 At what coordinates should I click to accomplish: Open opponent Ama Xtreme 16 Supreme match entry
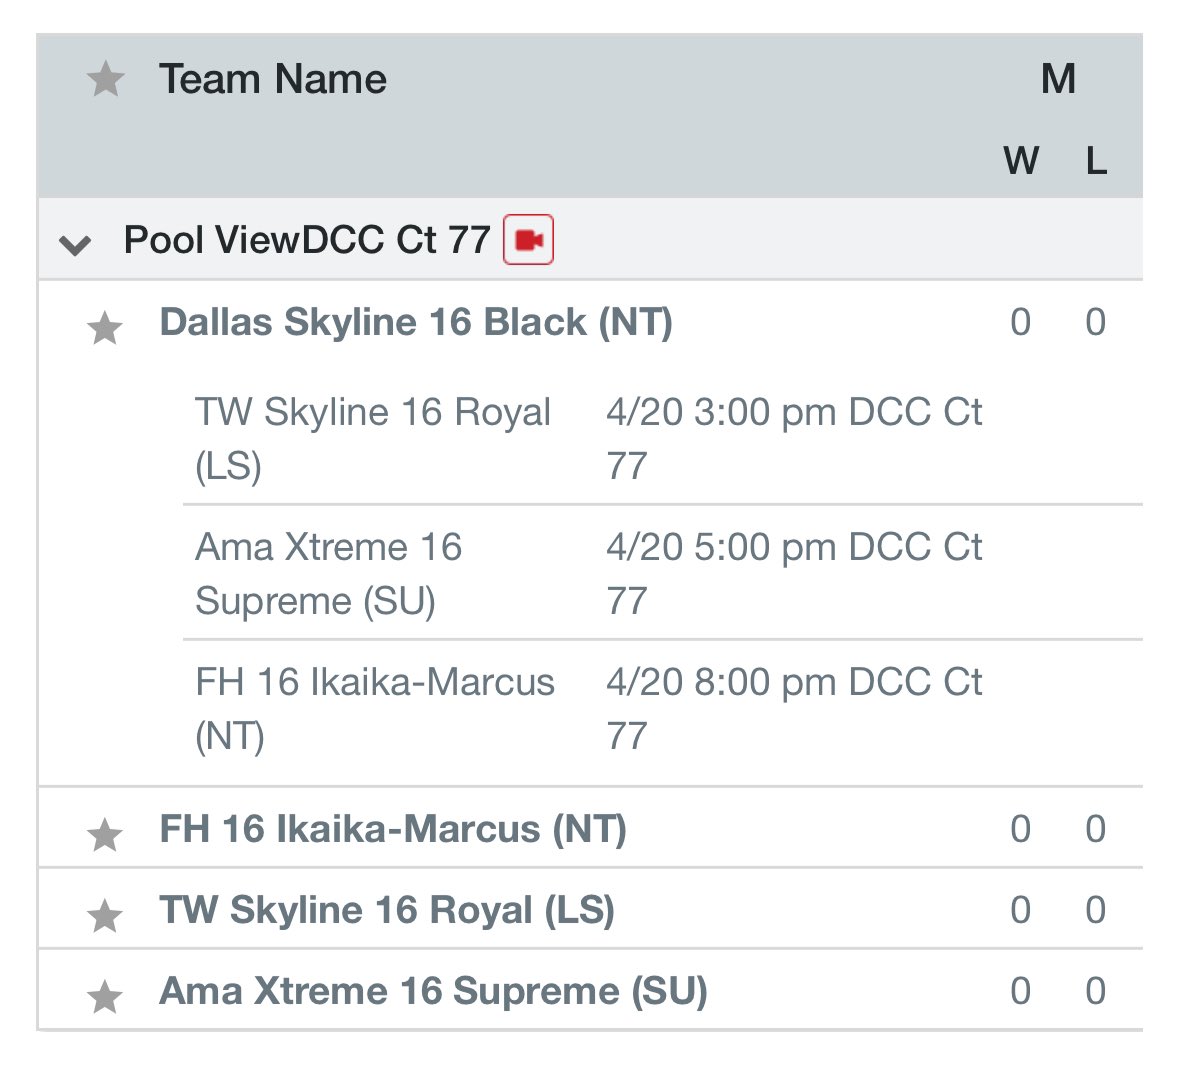[x=329, y=574]
